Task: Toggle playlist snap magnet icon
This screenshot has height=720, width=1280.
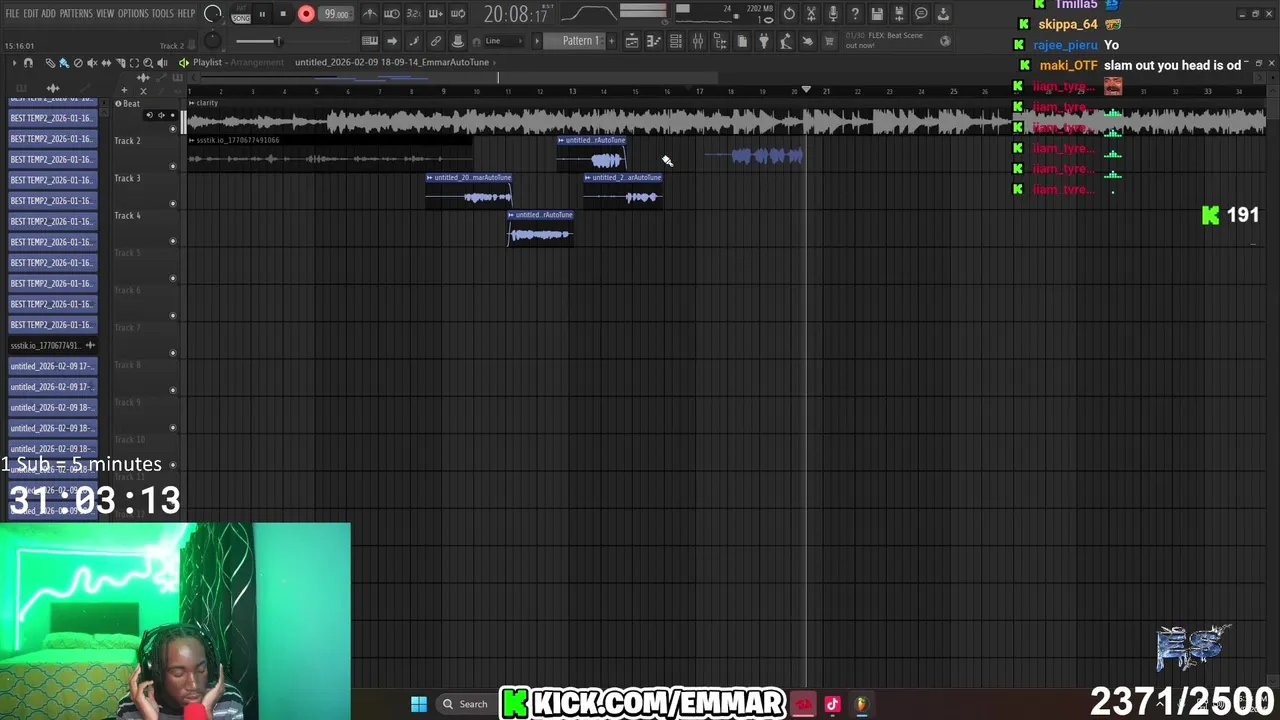Action: [28, 63]
